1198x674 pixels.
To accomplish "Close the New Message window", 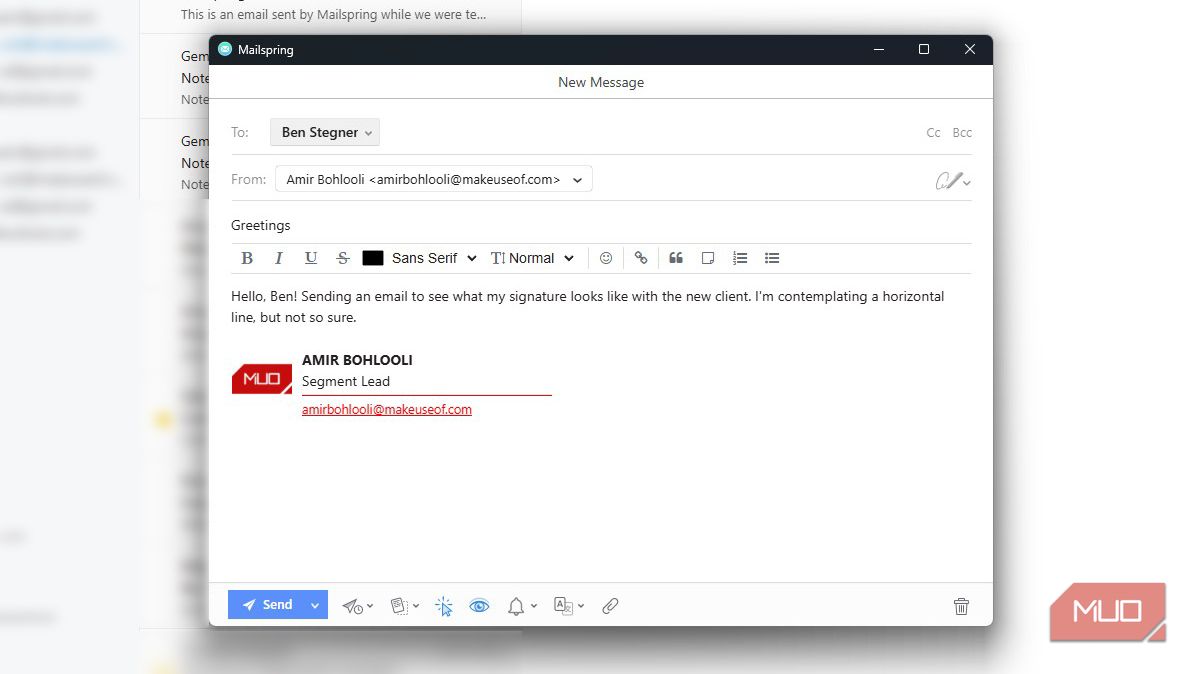I will point(970,49).
